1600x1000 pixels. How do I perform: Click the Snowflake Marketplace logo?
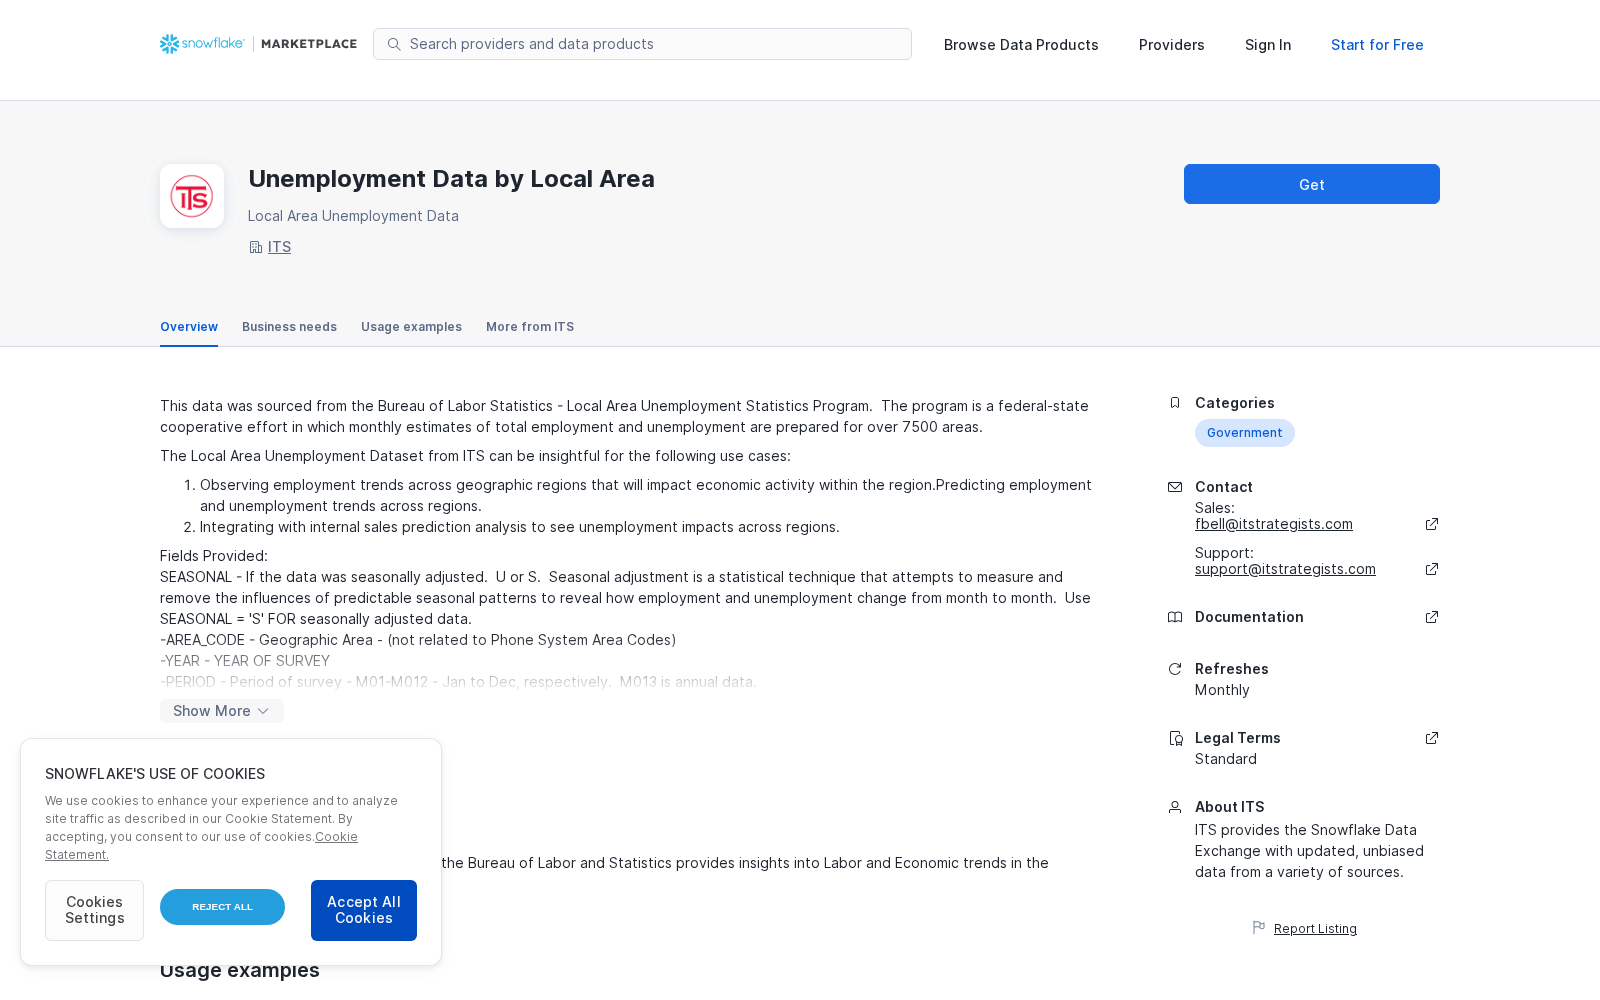point(258,44)
